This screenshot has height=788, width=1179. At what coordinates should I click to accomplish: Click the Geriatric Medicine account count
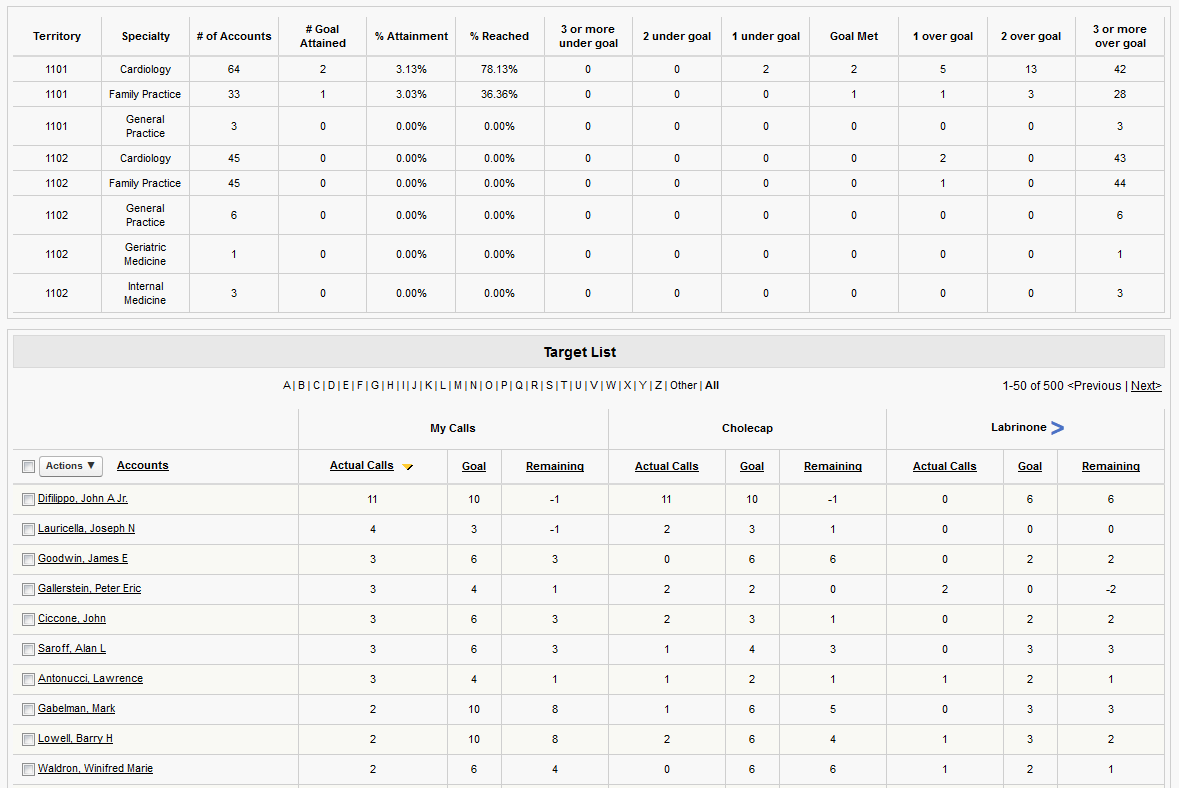pyautogui.click(x=234, y=254)
